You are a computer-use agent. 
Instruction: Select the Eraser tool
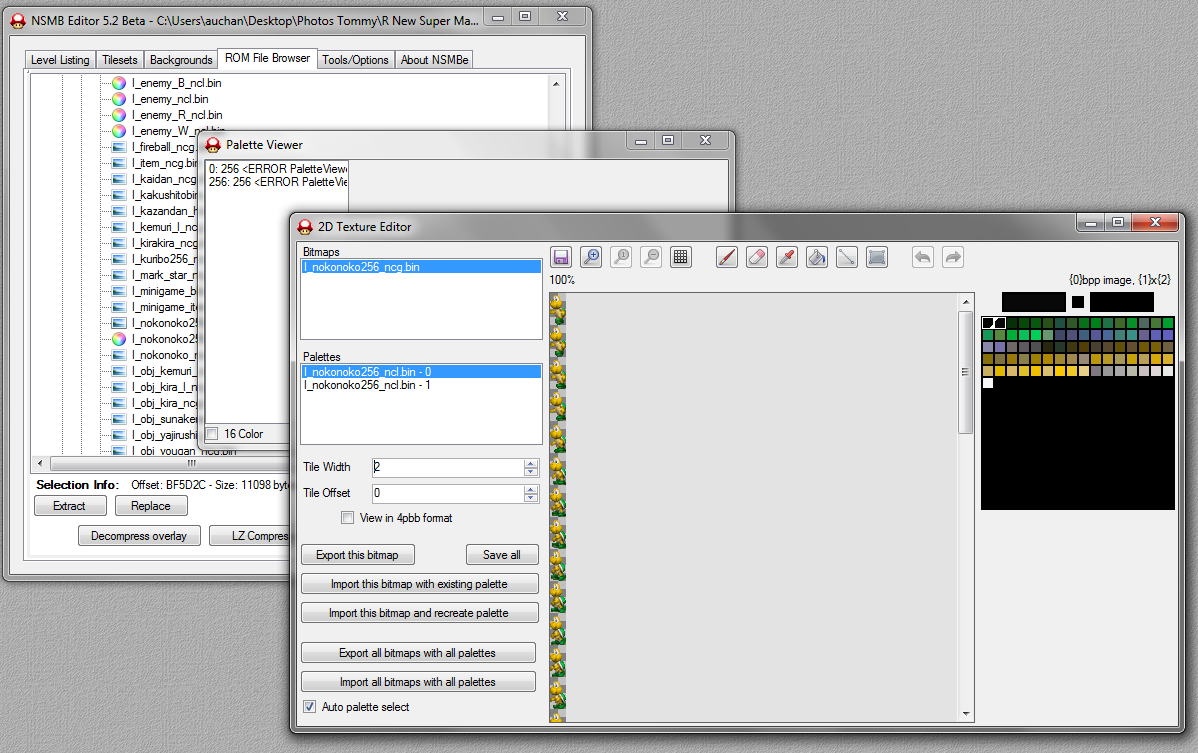click(x=757, y=257)
